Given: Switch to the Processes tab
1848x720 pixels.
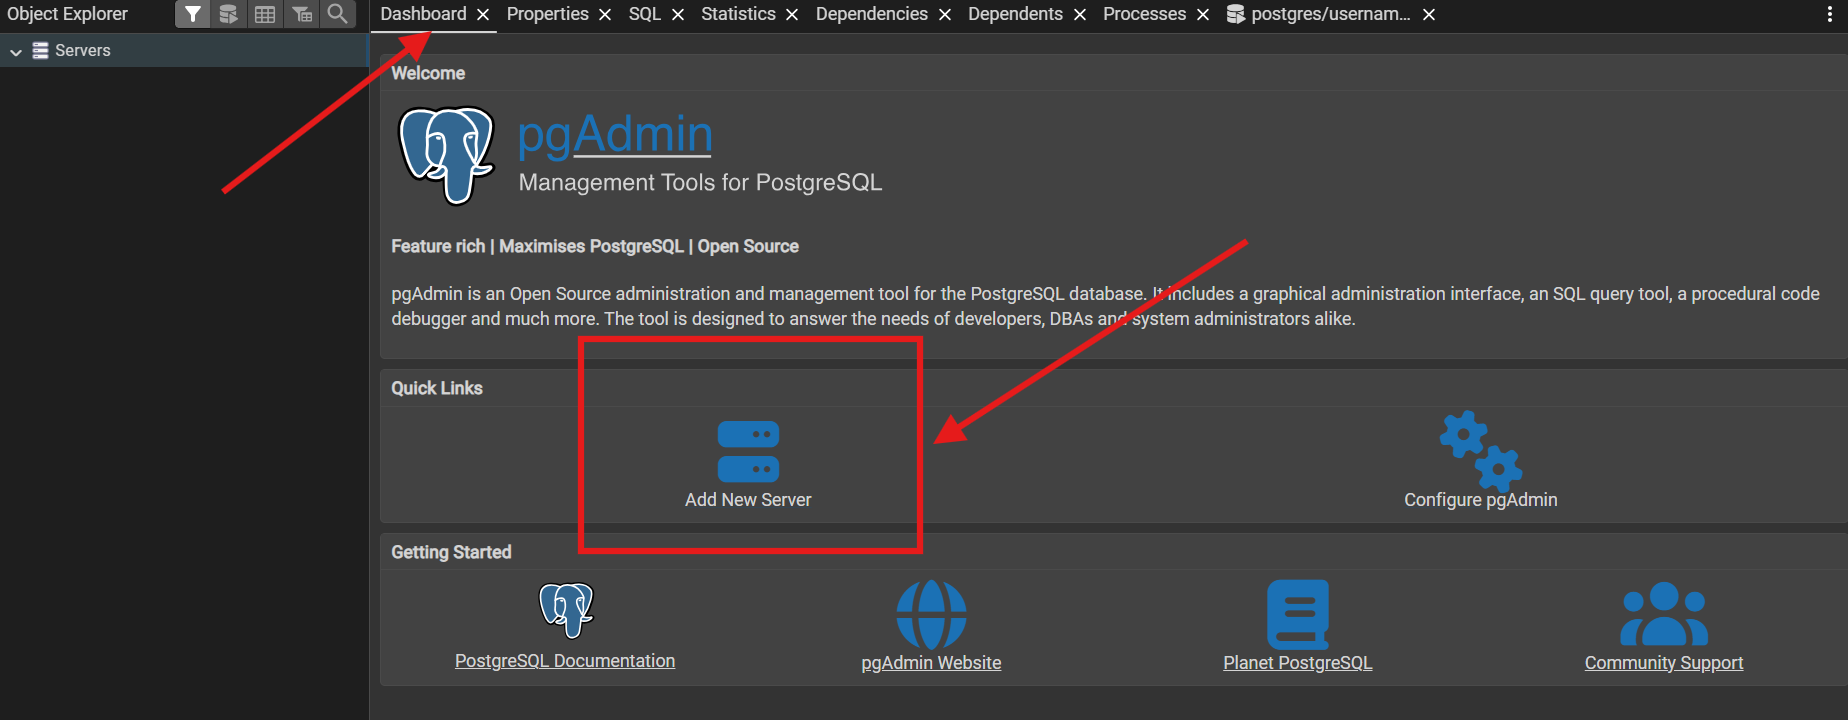Looking at the screenshot, I should coord(1144,14).
